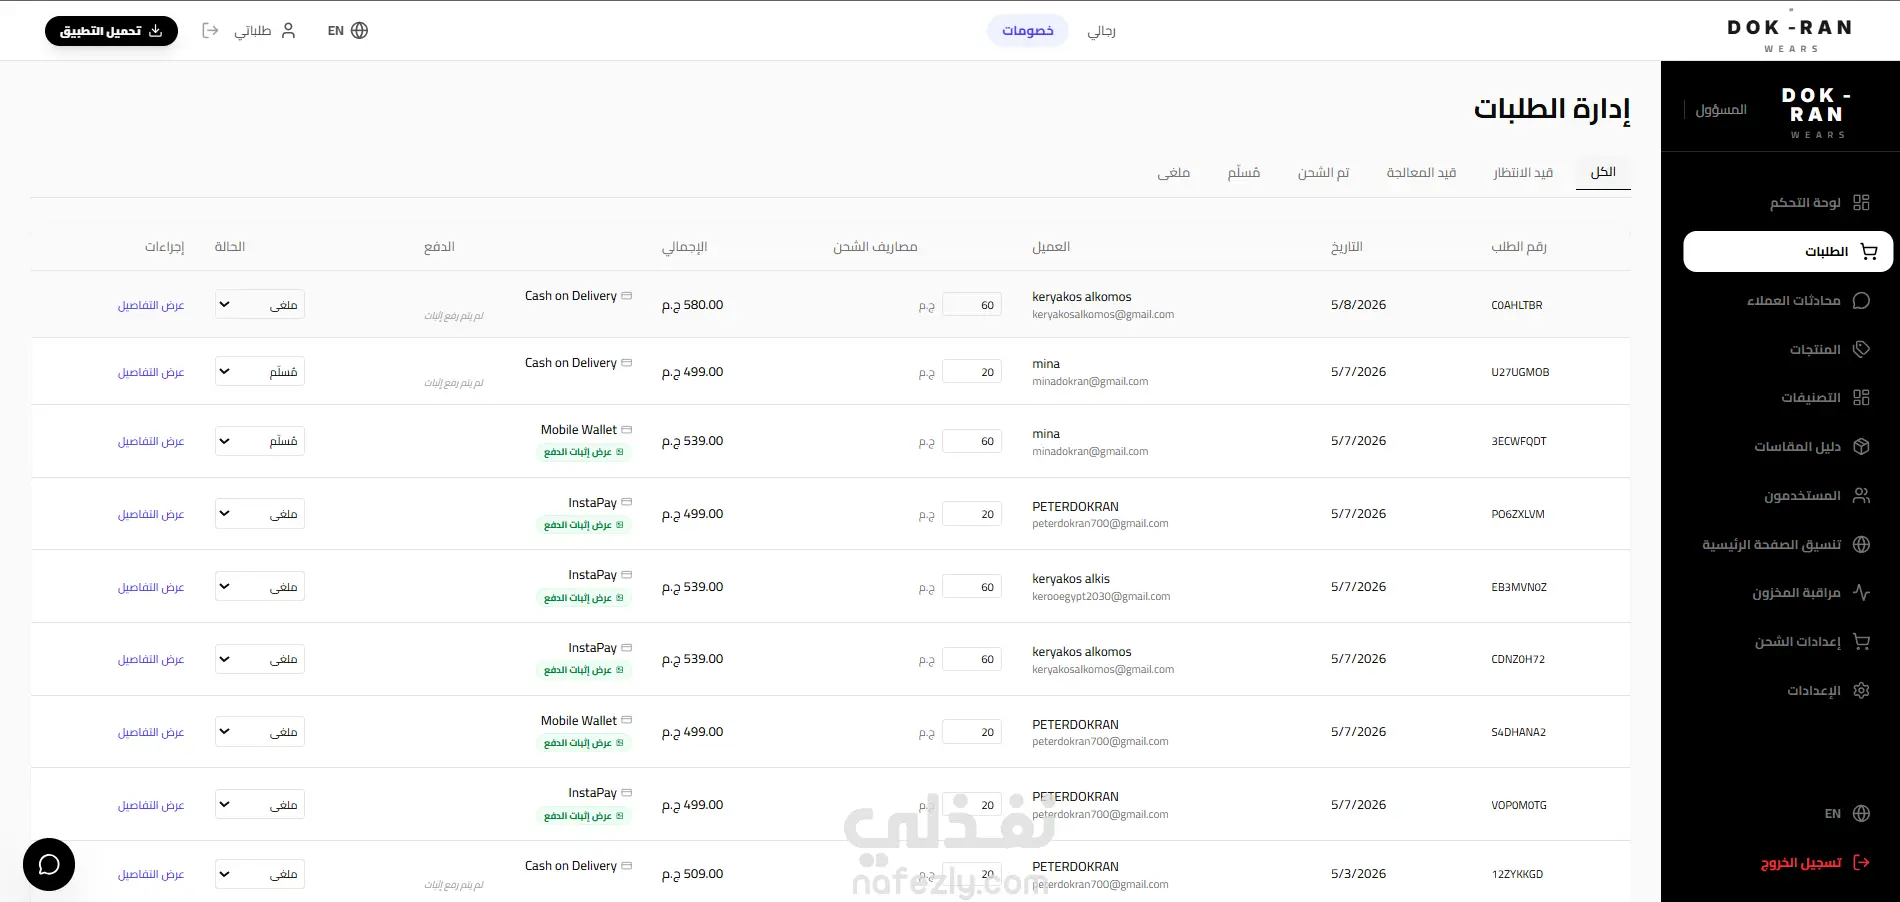The height and width of the screenshot is (902, 1900).
Task: Show payment proof for order 3ECWFQDT
Action: click(583, 452)
